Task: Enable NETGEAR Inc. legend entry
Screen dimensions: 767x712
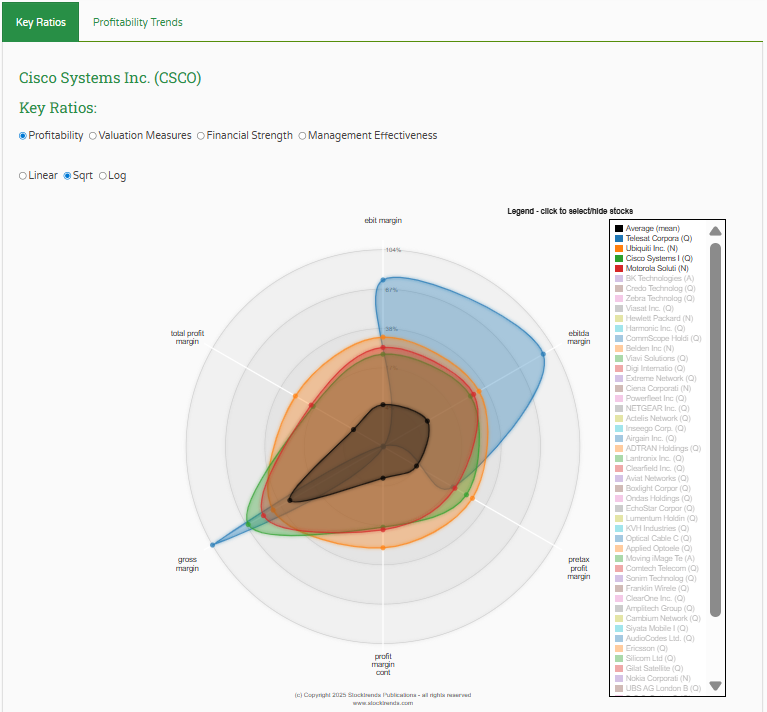Action: pyautogui.click(x=657, y=408)
